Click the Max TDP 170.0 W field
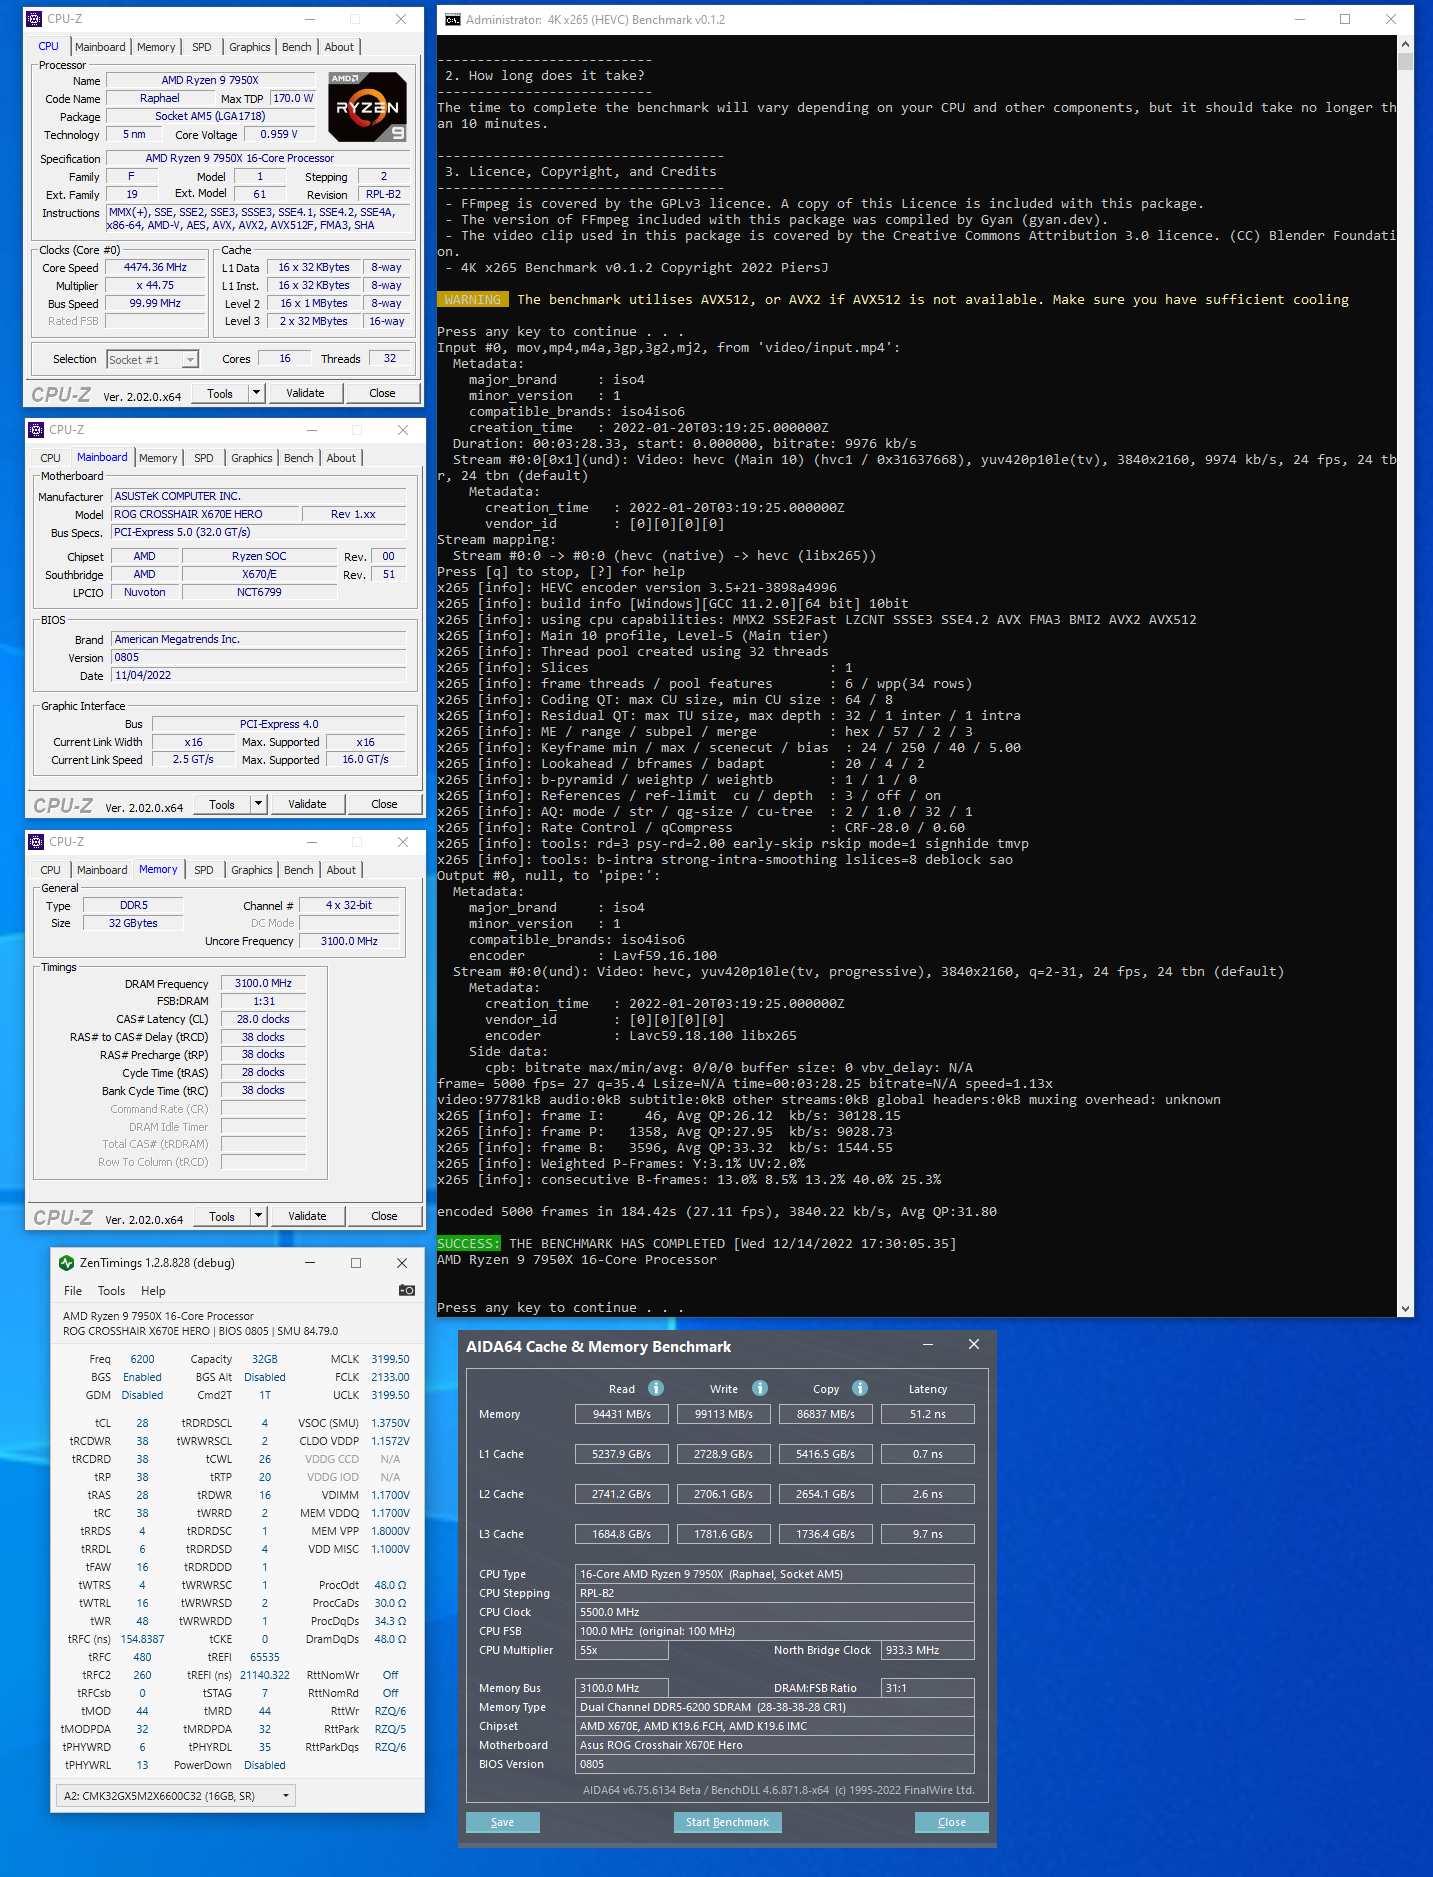 (x=294, y=98)
